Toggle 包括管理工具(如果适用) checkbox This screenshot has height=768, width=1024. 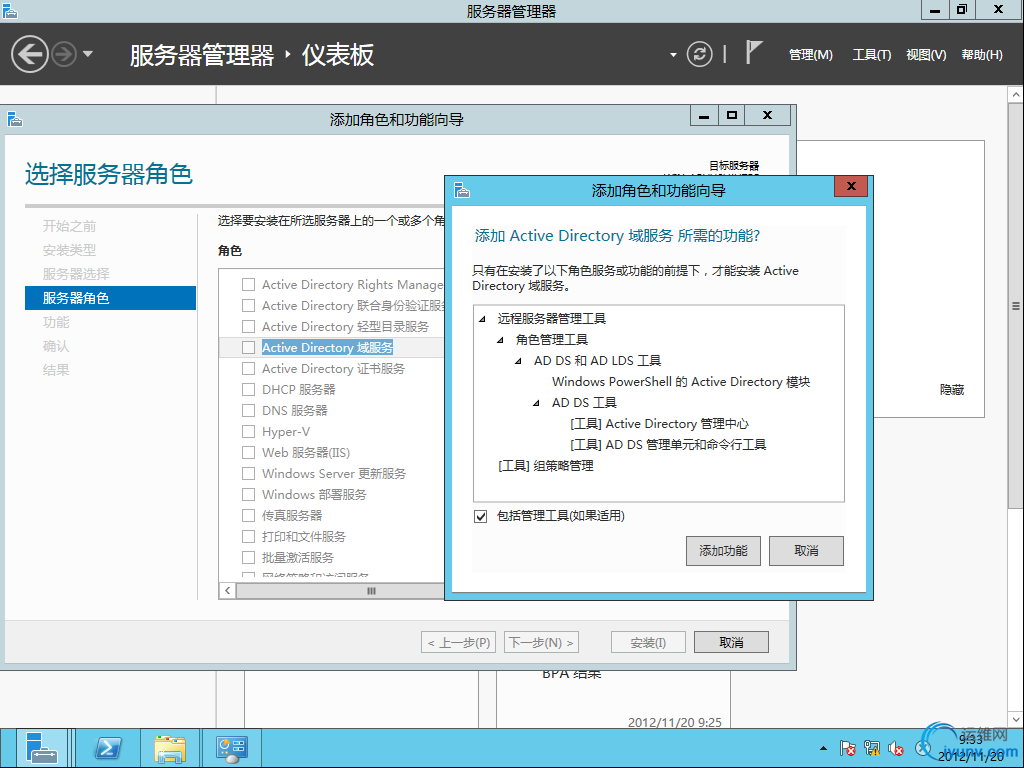click(x=481, y=517)
